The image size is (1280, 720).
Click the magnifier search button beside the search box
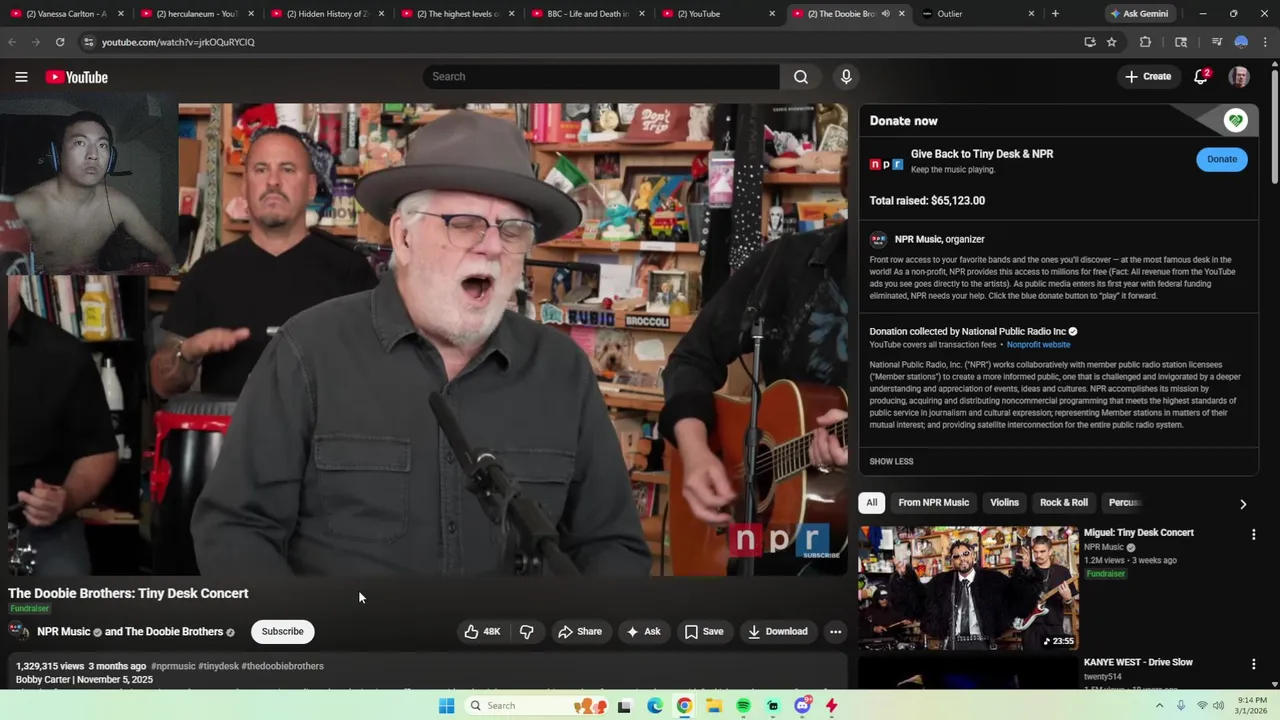coord(801,77)
